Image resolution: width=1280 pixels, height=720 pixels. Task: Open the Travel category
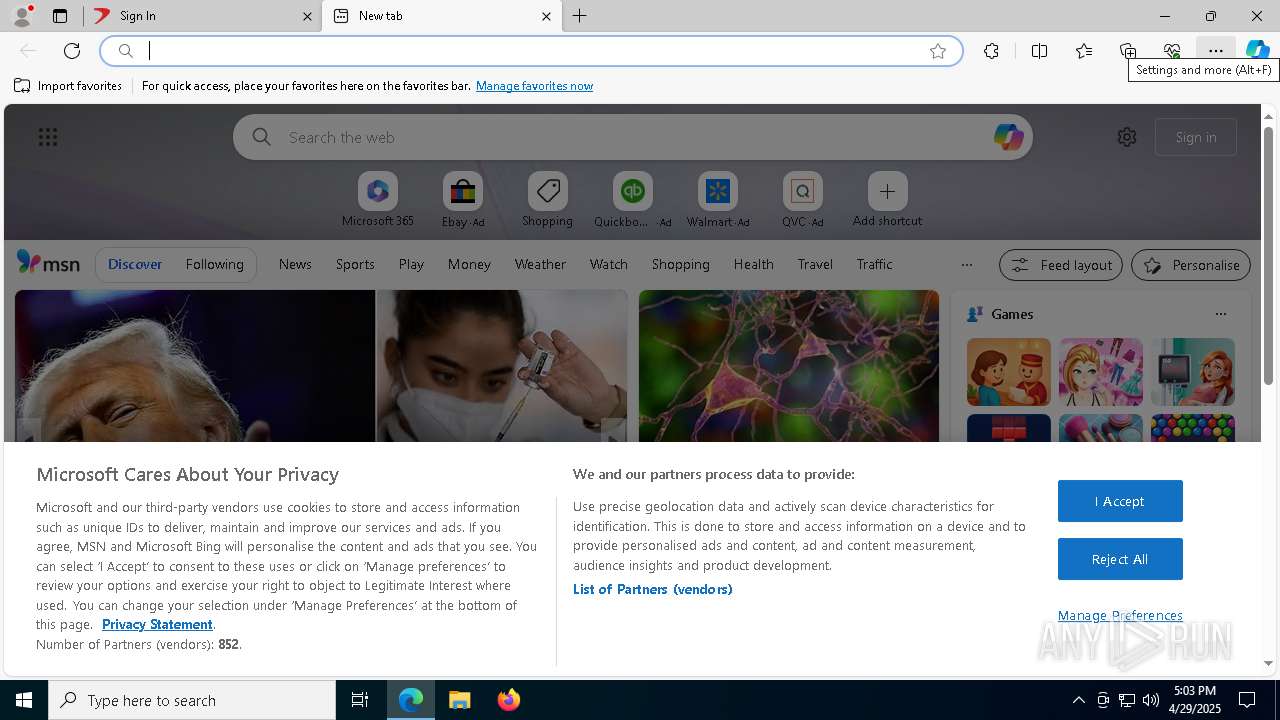point(815,264)
